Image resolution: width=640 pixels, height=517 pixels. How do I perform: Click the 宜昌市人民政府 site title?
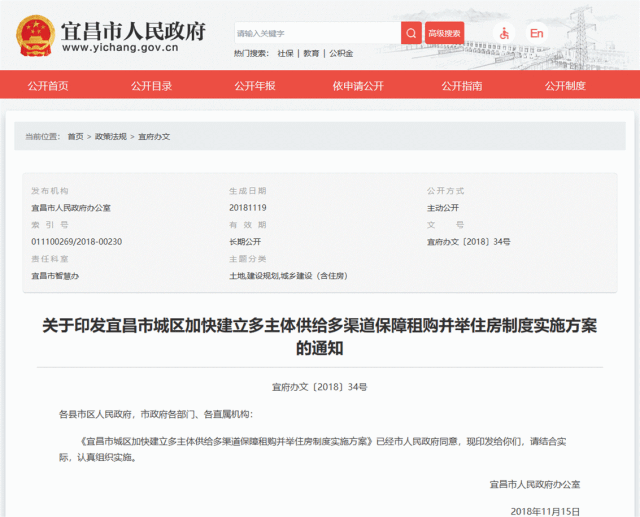pos(133,31)
